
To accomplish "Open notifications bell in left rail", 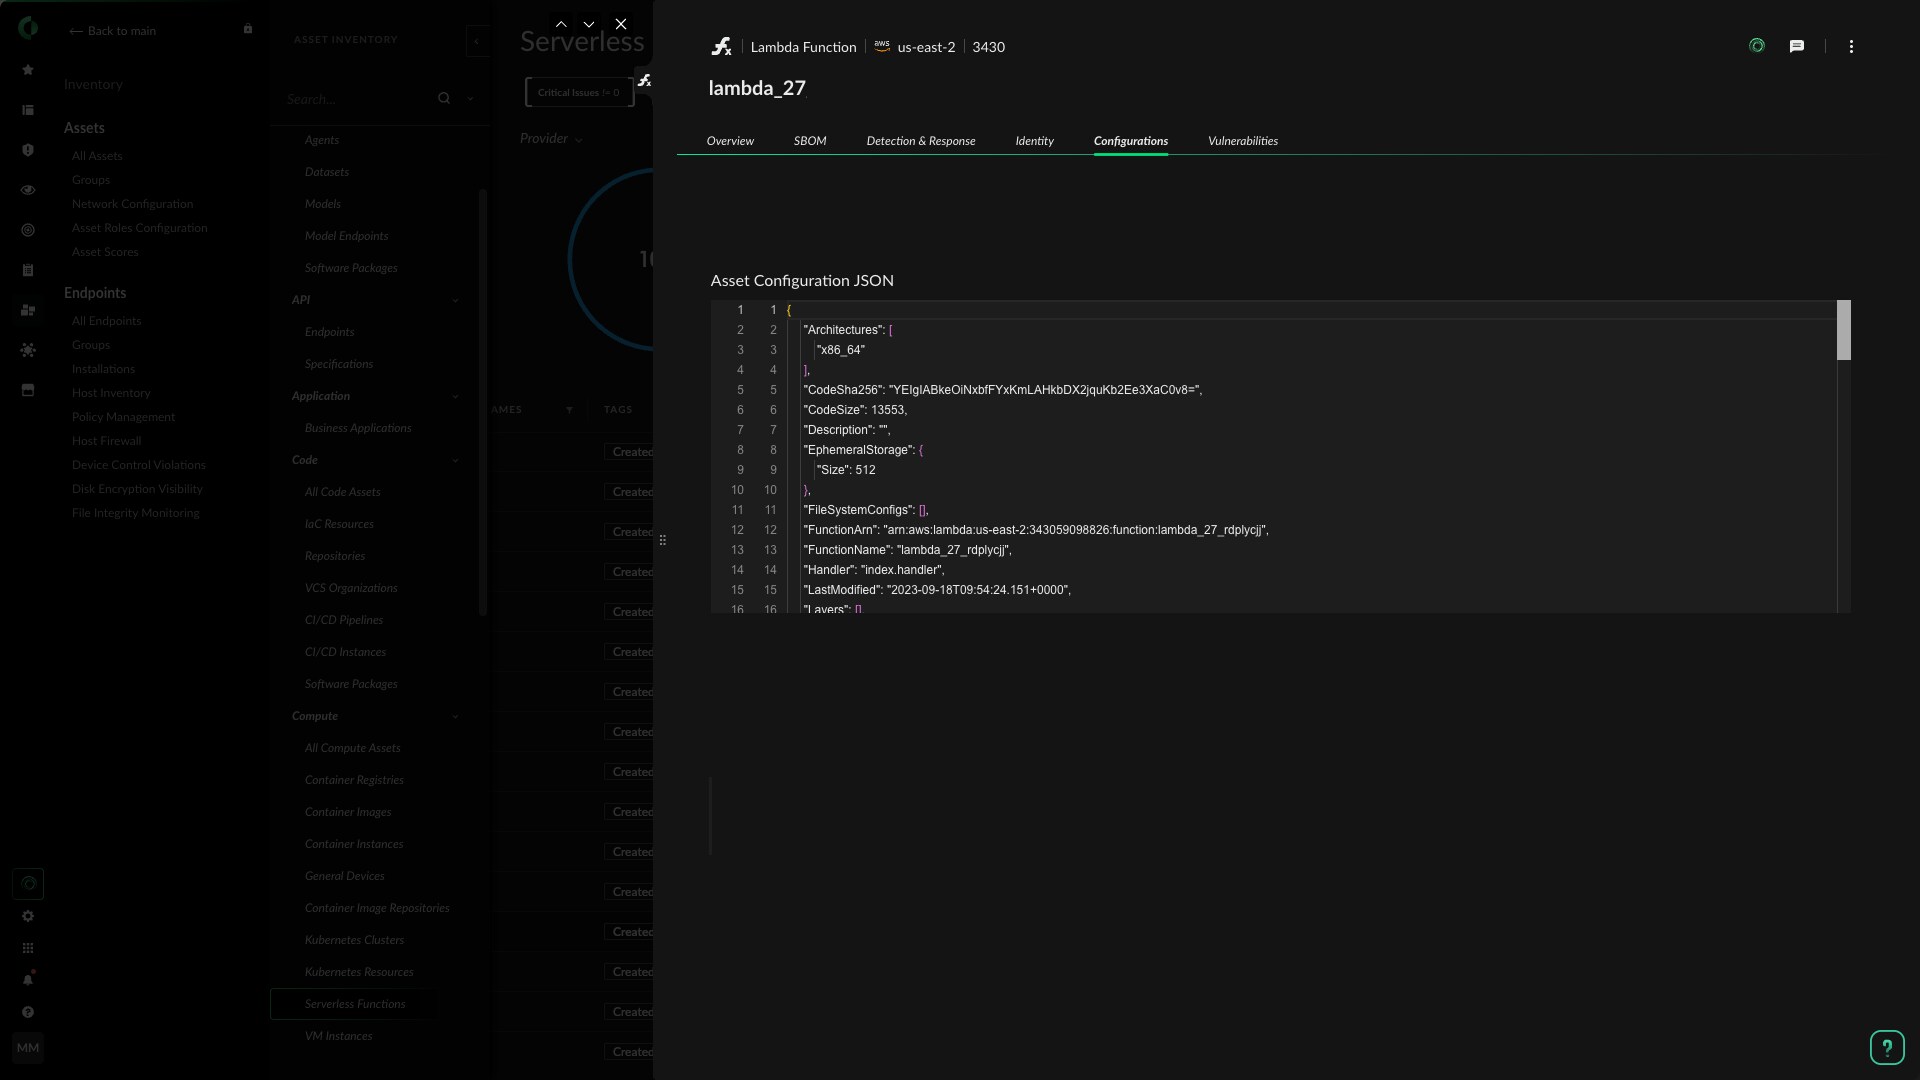I will point(28,980).
